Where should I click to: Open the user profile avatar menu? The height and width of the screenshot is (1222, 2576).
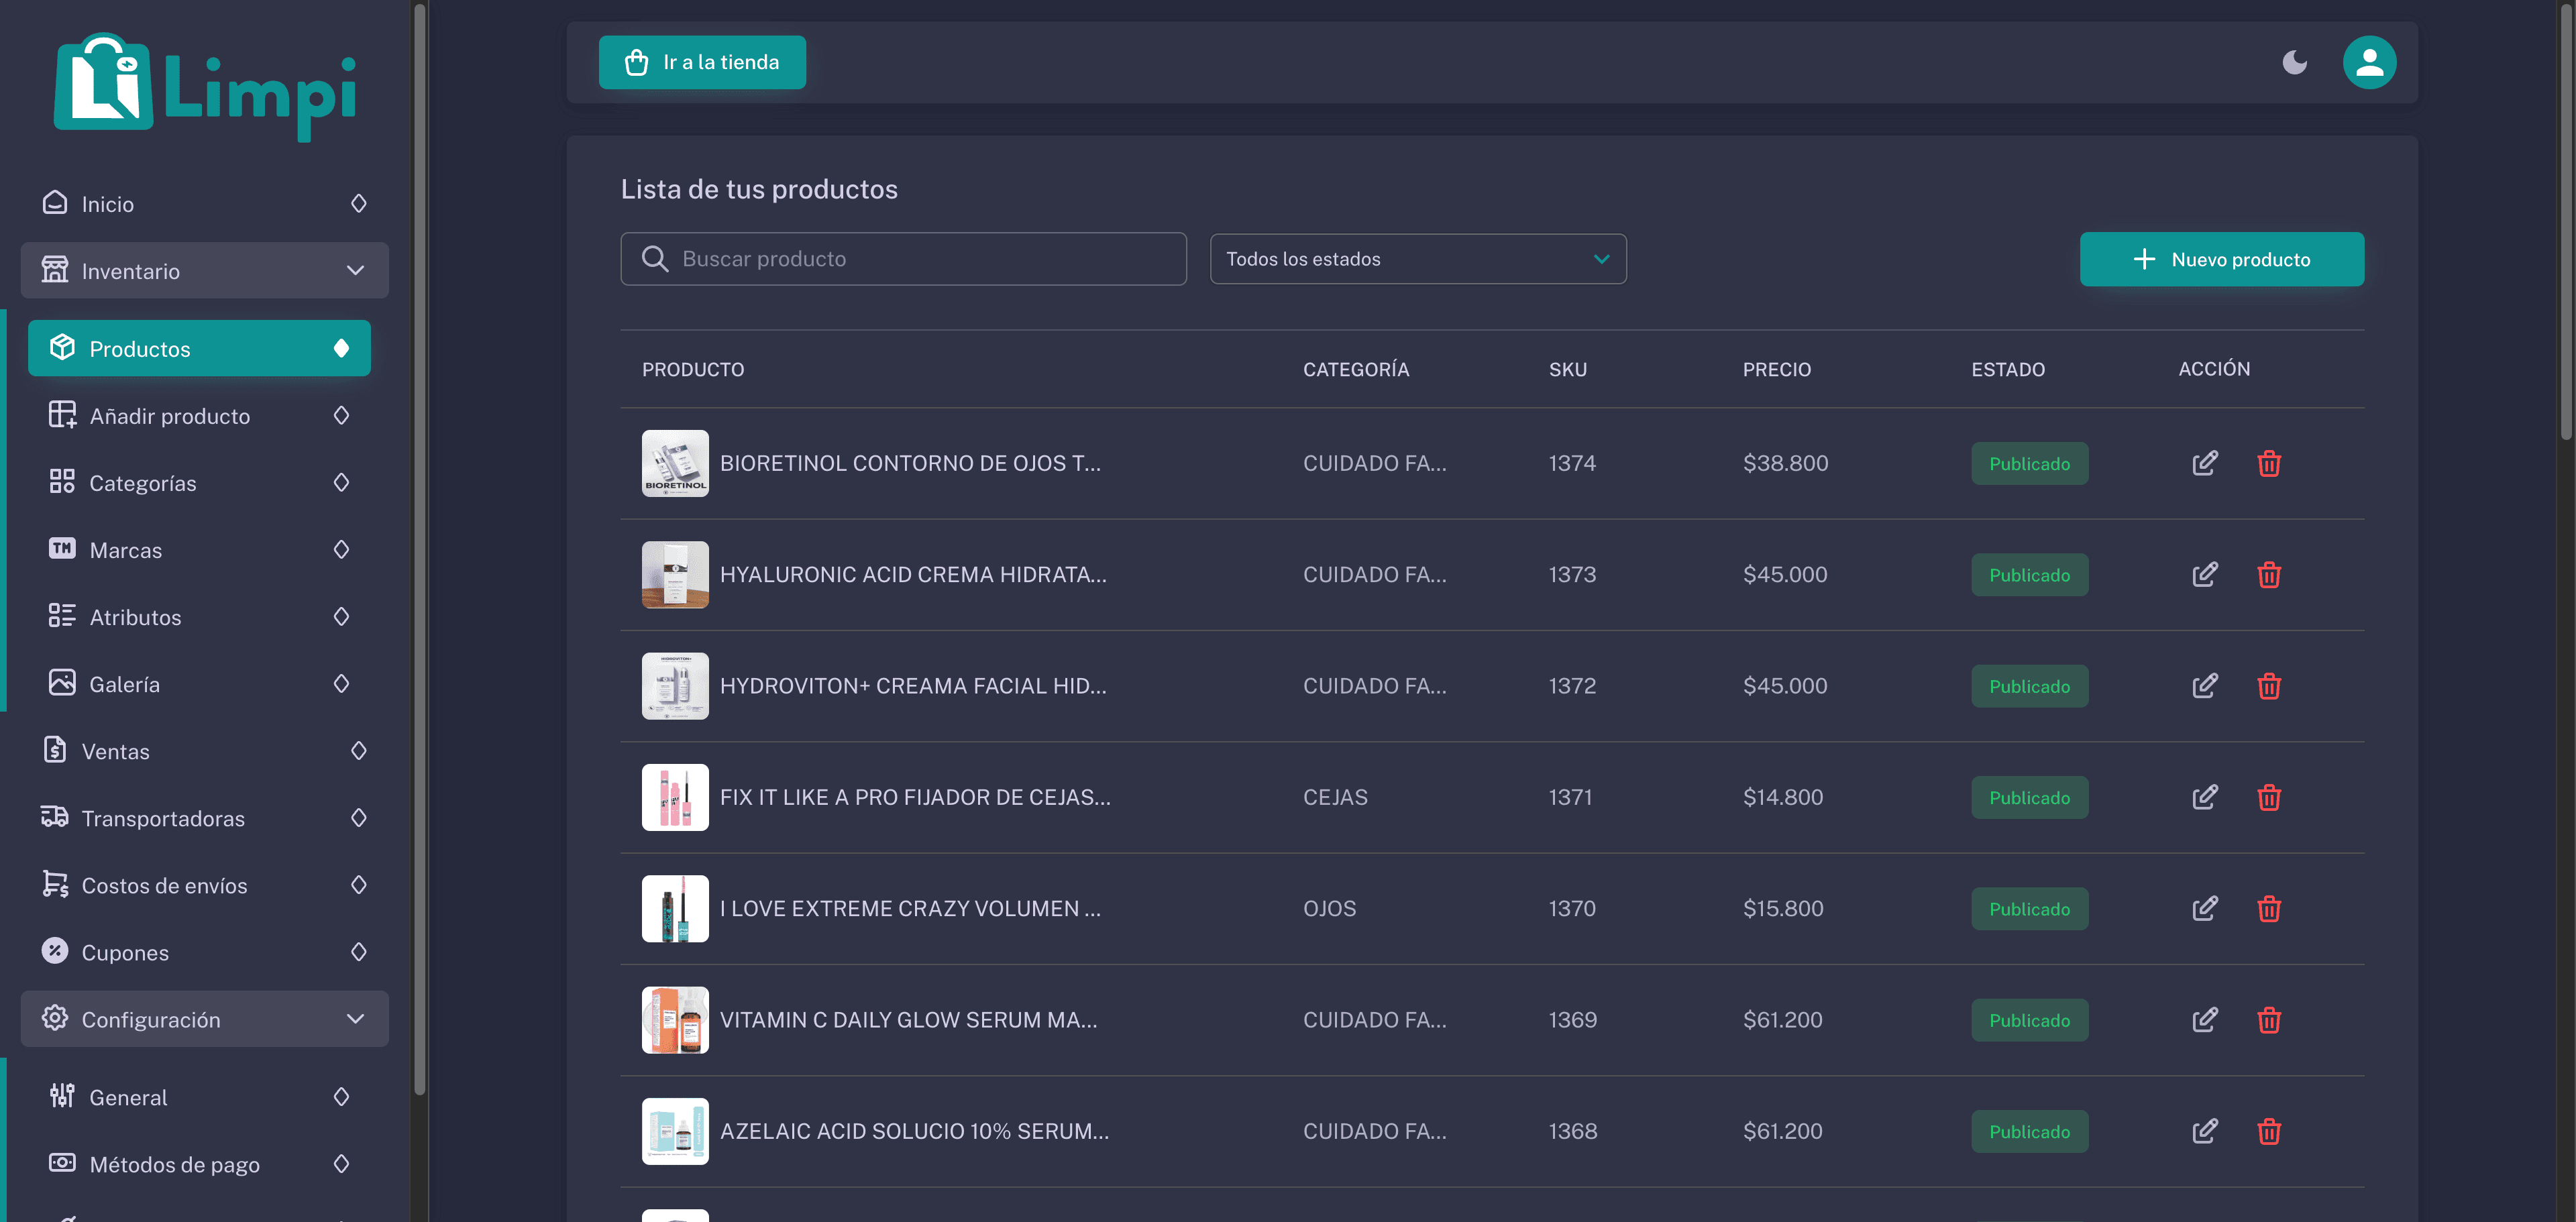(x=2369, y=62)
